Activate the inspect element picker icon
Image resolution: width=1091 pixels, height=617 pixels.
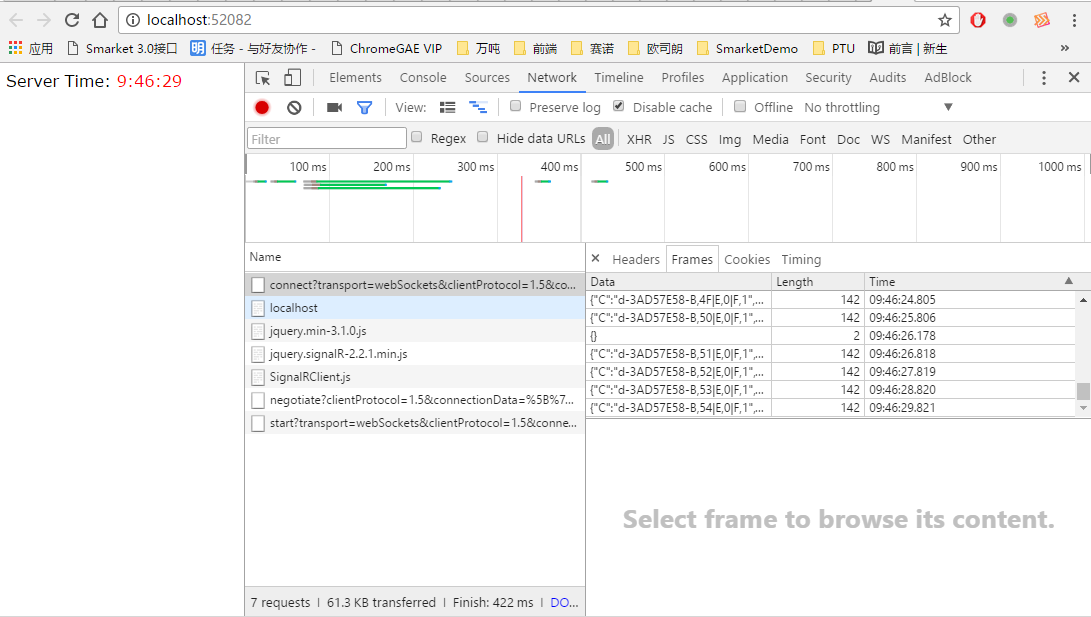pyautogui.click(x=263, y=78)
